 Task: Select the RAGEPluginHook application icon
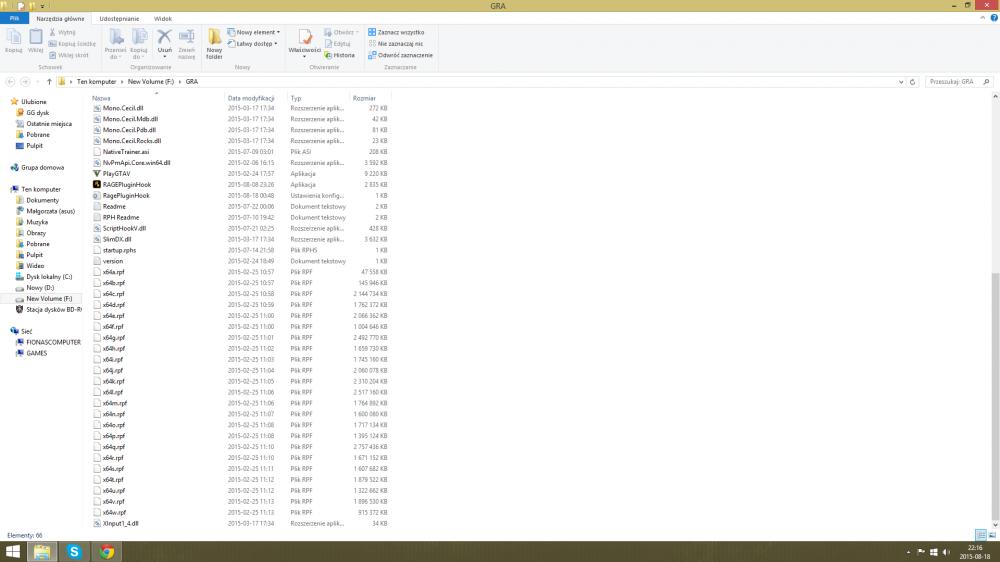pyautogui.click(x=97, y=184)
